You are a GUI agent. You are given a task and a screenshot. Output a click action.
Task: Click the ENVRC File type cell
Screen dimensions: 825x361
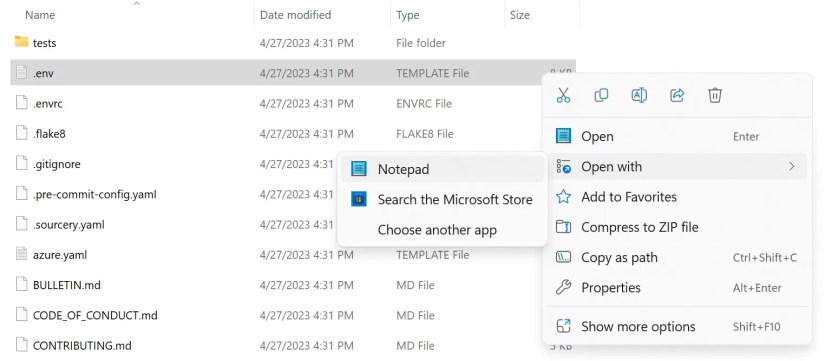coord(424,104)
